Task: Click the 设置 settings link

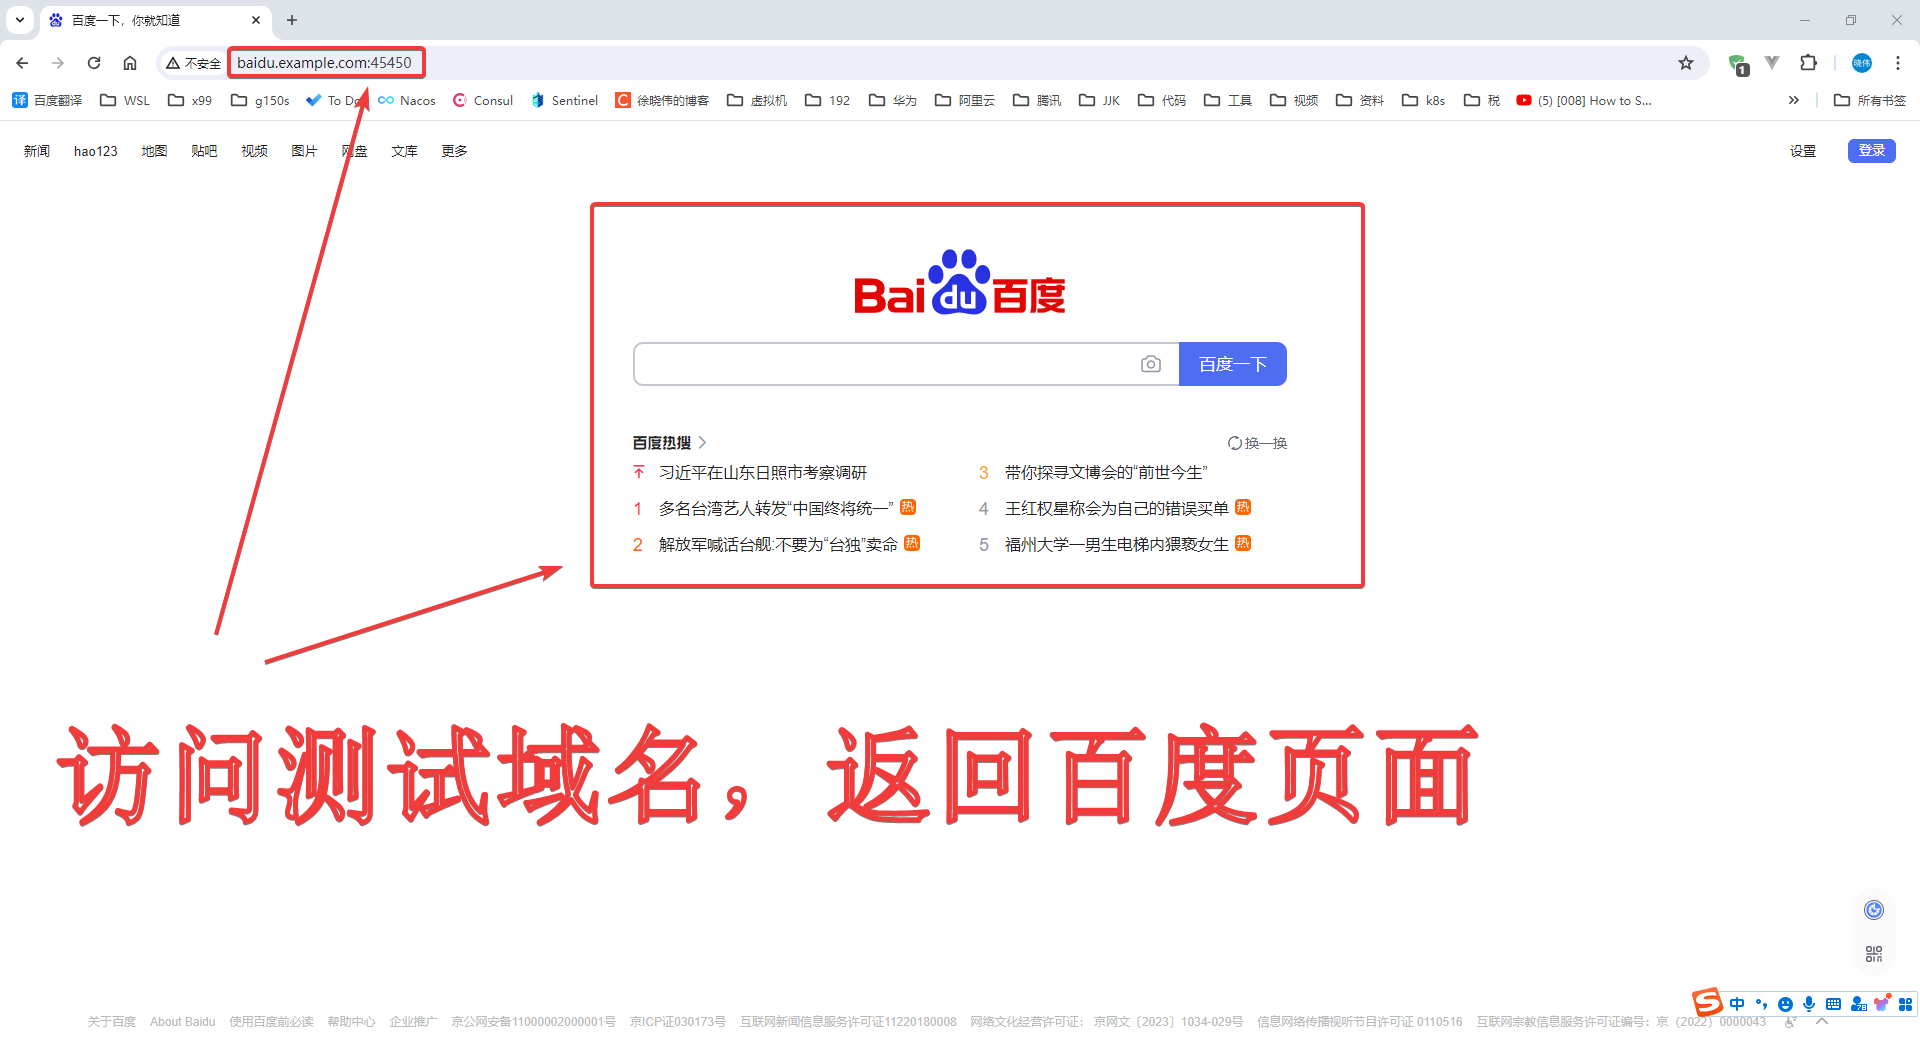Action: (x=1803, y=151)
